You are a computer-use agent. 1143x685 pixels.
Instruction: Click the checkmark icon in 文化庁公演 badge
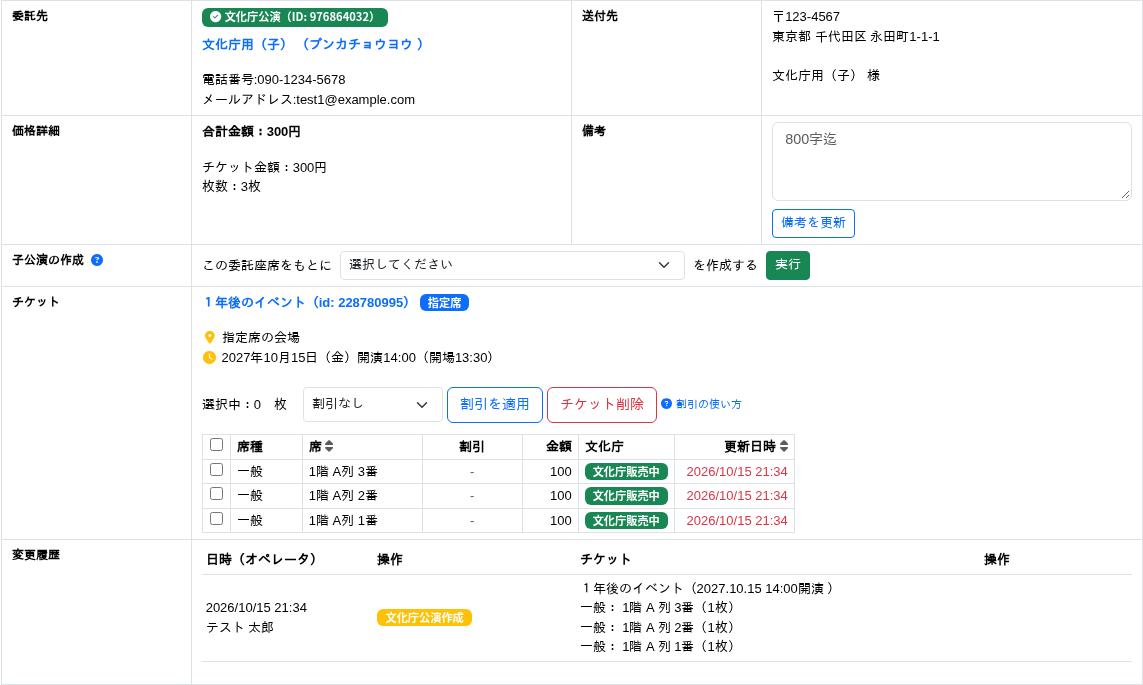215,17
